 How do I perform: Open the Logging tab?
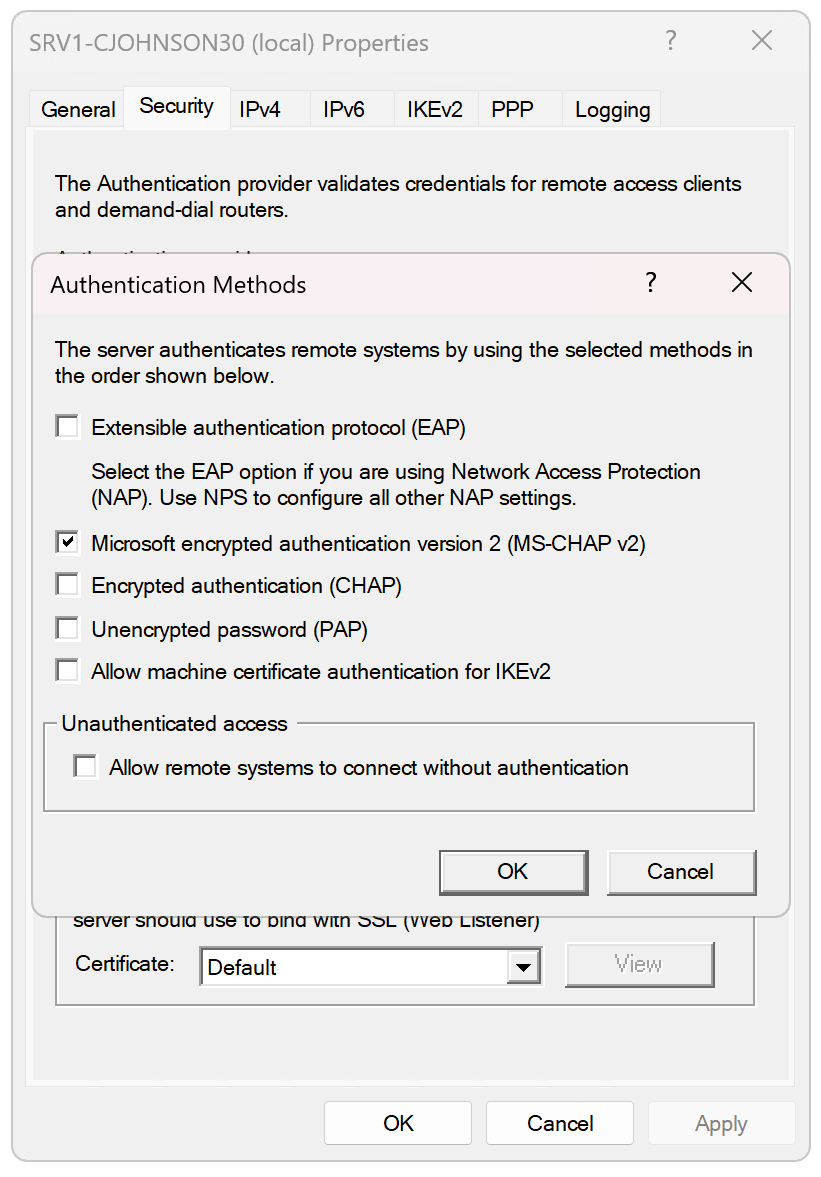coord(611,109)
